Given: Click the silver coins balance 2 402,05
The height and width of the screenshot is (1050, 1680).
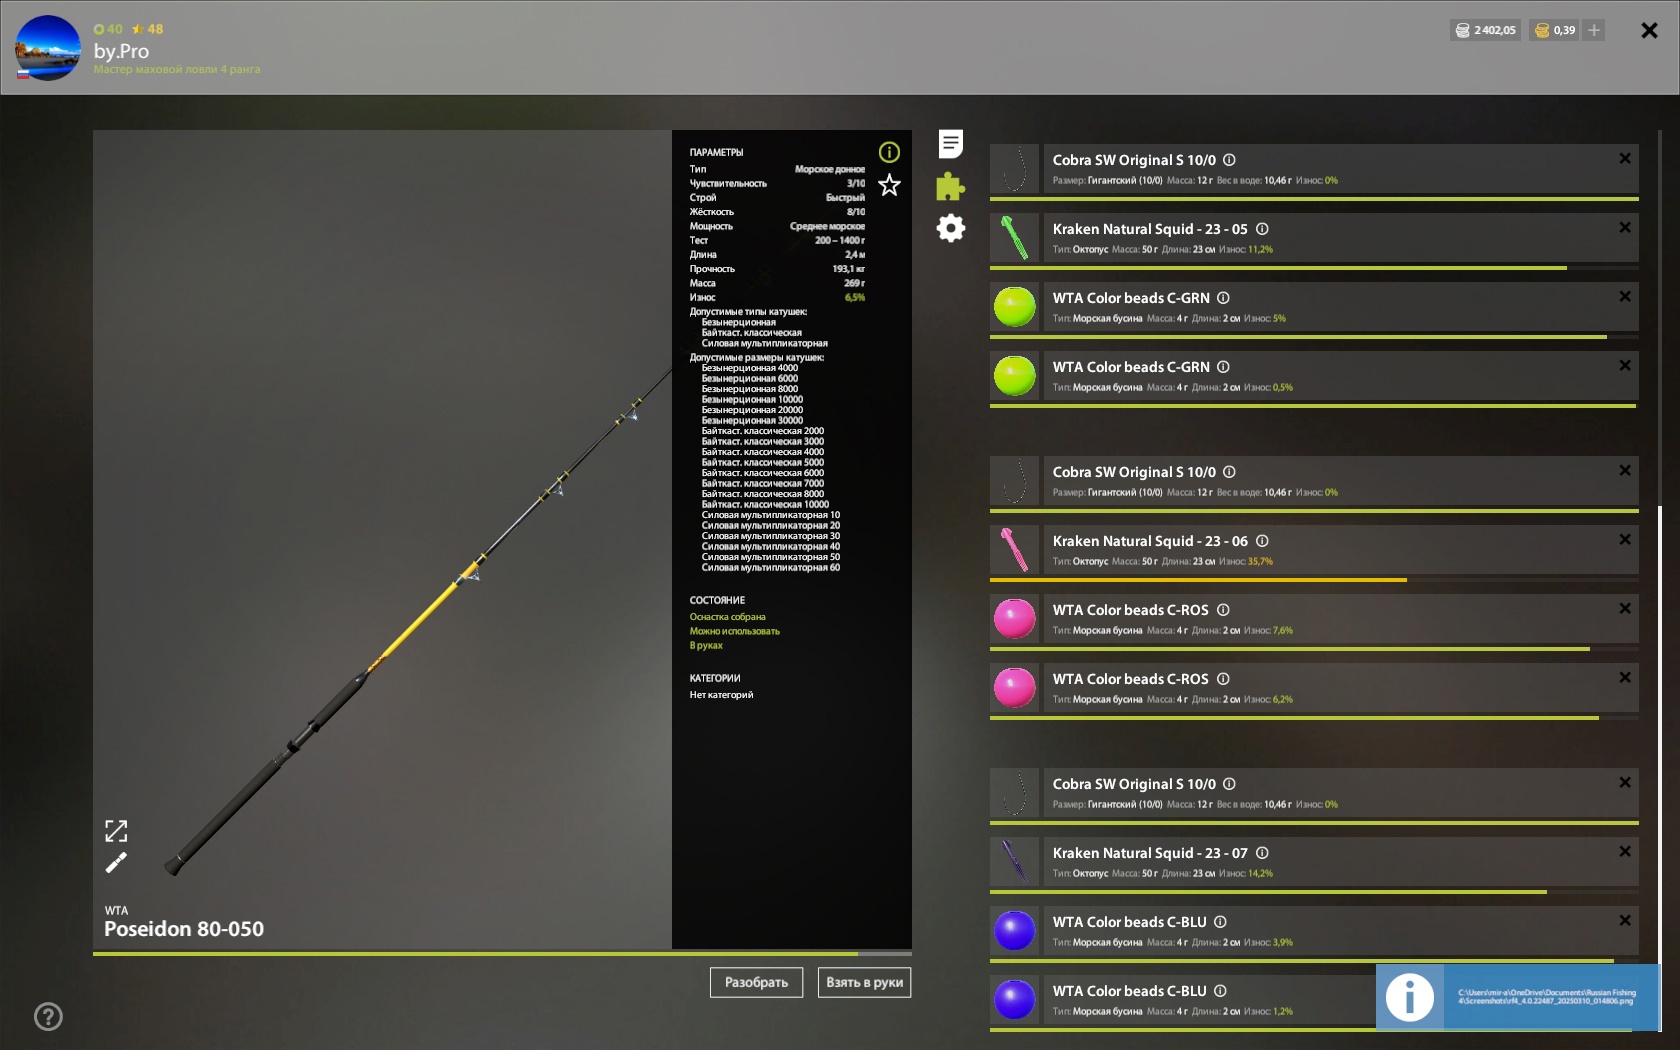Looking at the screenshot, I should coord(1486,30).
